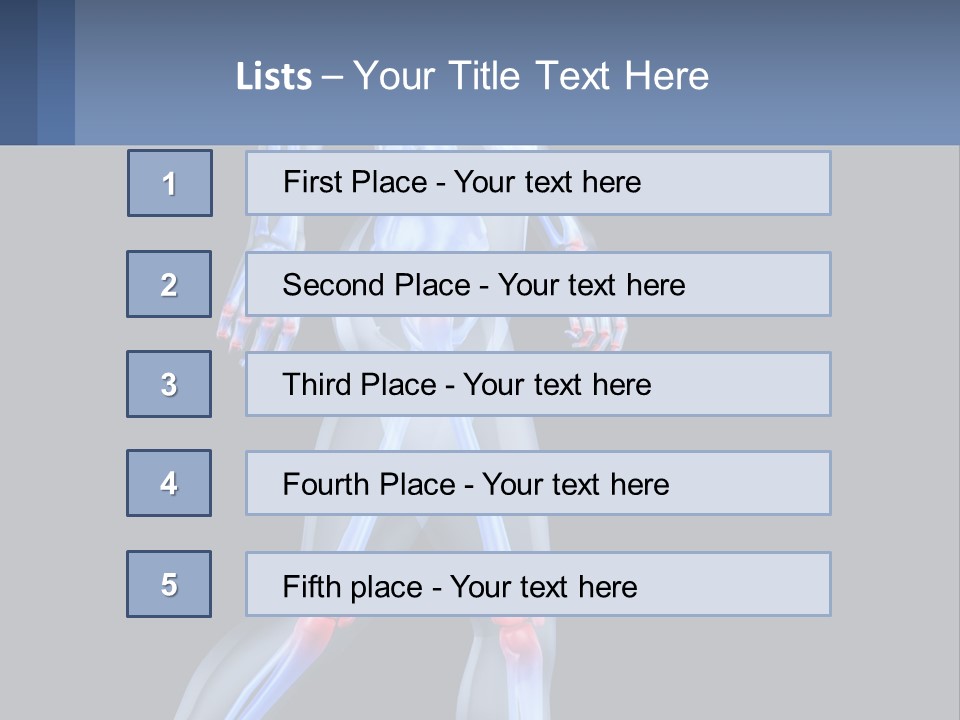Click the number 3 box
The height and width of the screenshot is (720, 960).
point(169,384)
